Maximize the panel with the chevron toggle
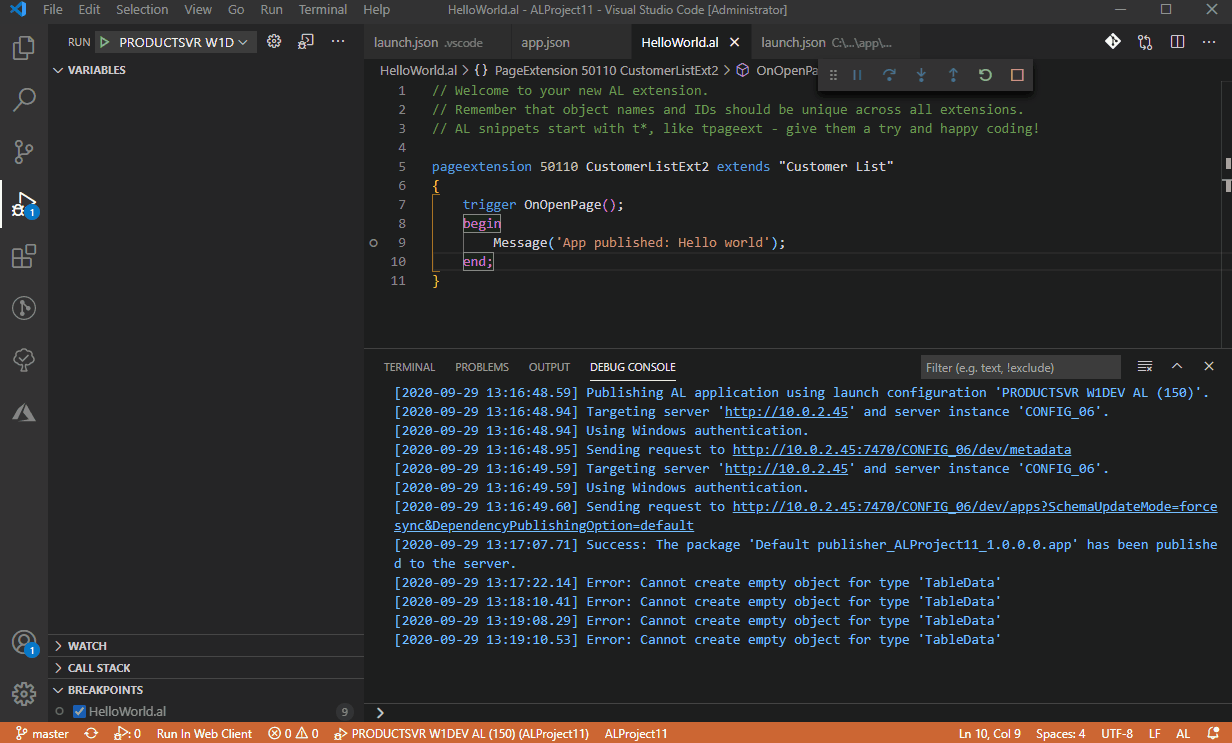Viewport: 1232px width, 743px height. click(x=1177, y=366)
